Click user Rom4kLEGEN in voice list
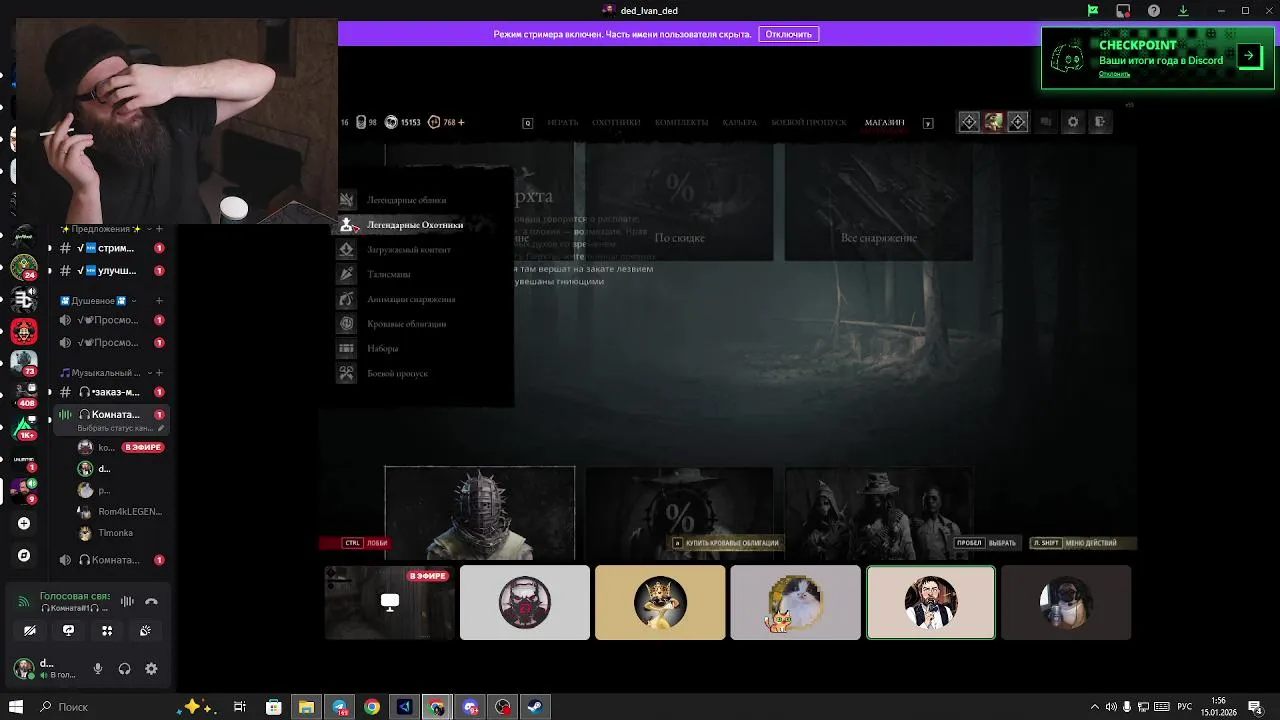1280x720 pixels. (x=122, y=511)
